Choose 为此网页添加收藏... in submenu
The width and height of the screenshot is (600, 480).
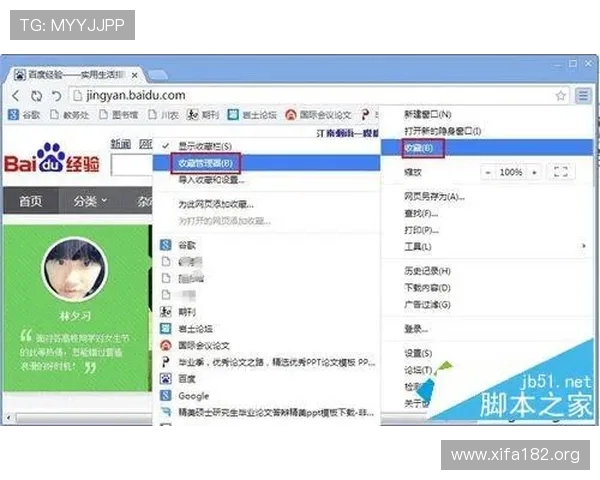tap(216, 204)
